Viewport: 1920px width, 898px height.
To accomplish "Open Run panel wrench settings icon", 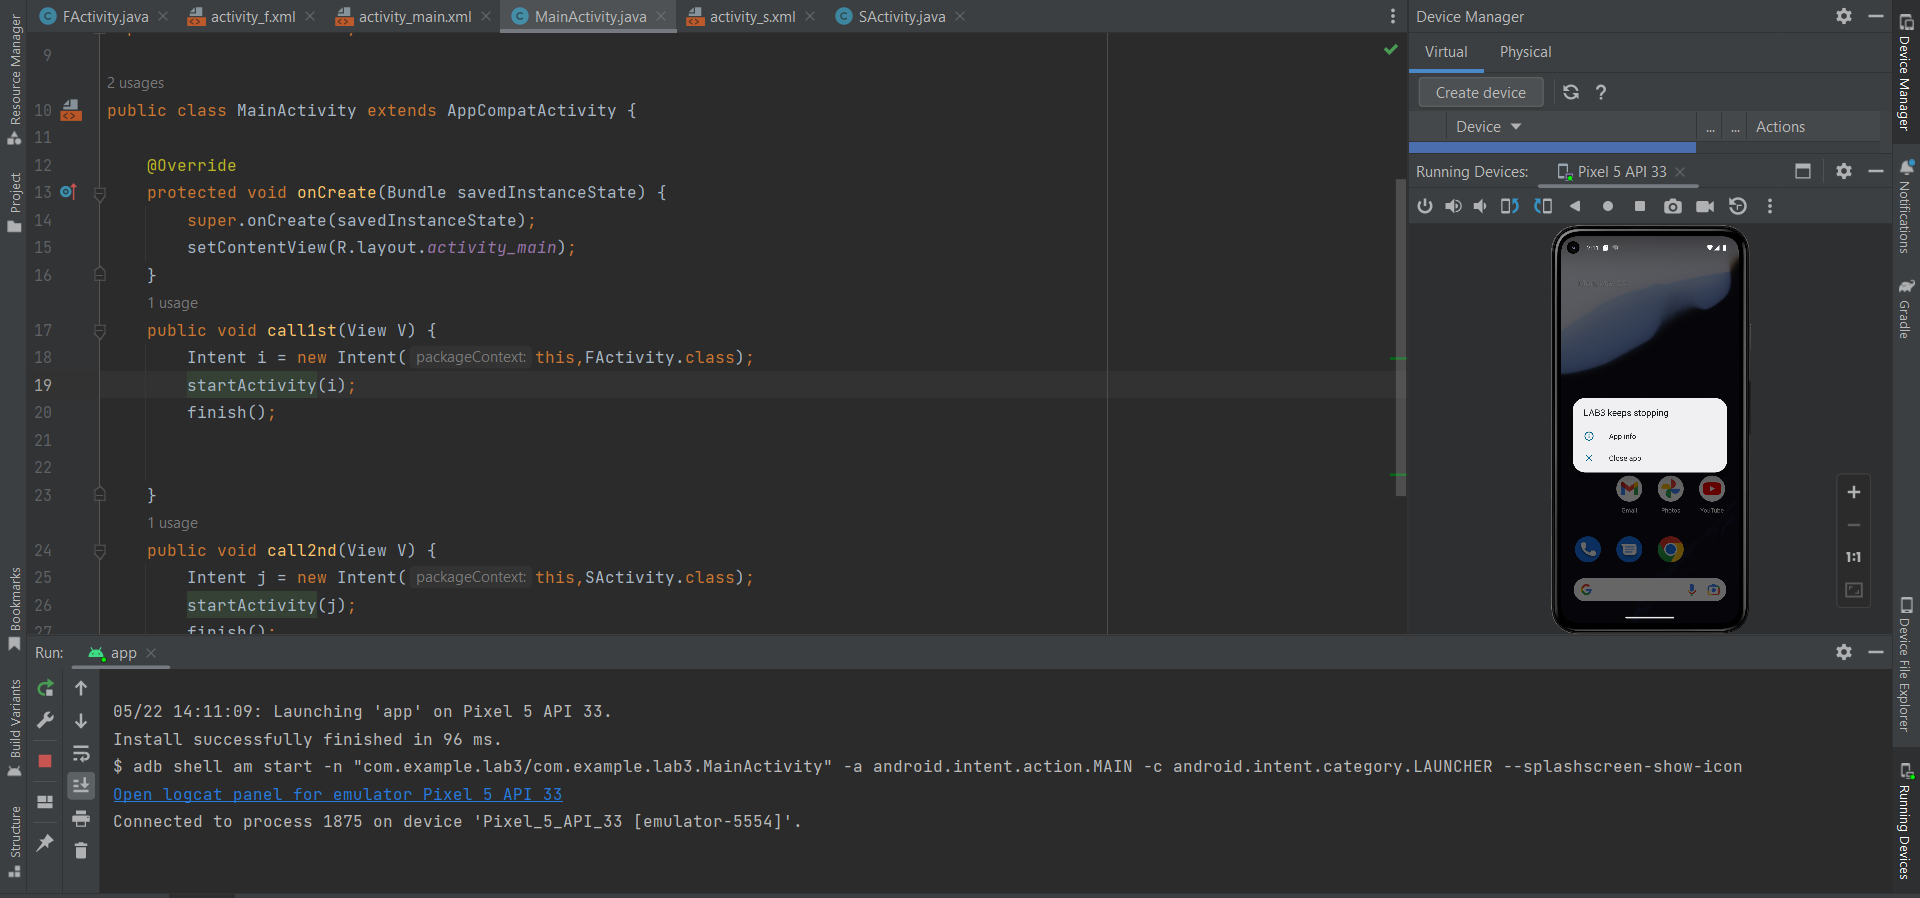I will (x=45, y=720).
